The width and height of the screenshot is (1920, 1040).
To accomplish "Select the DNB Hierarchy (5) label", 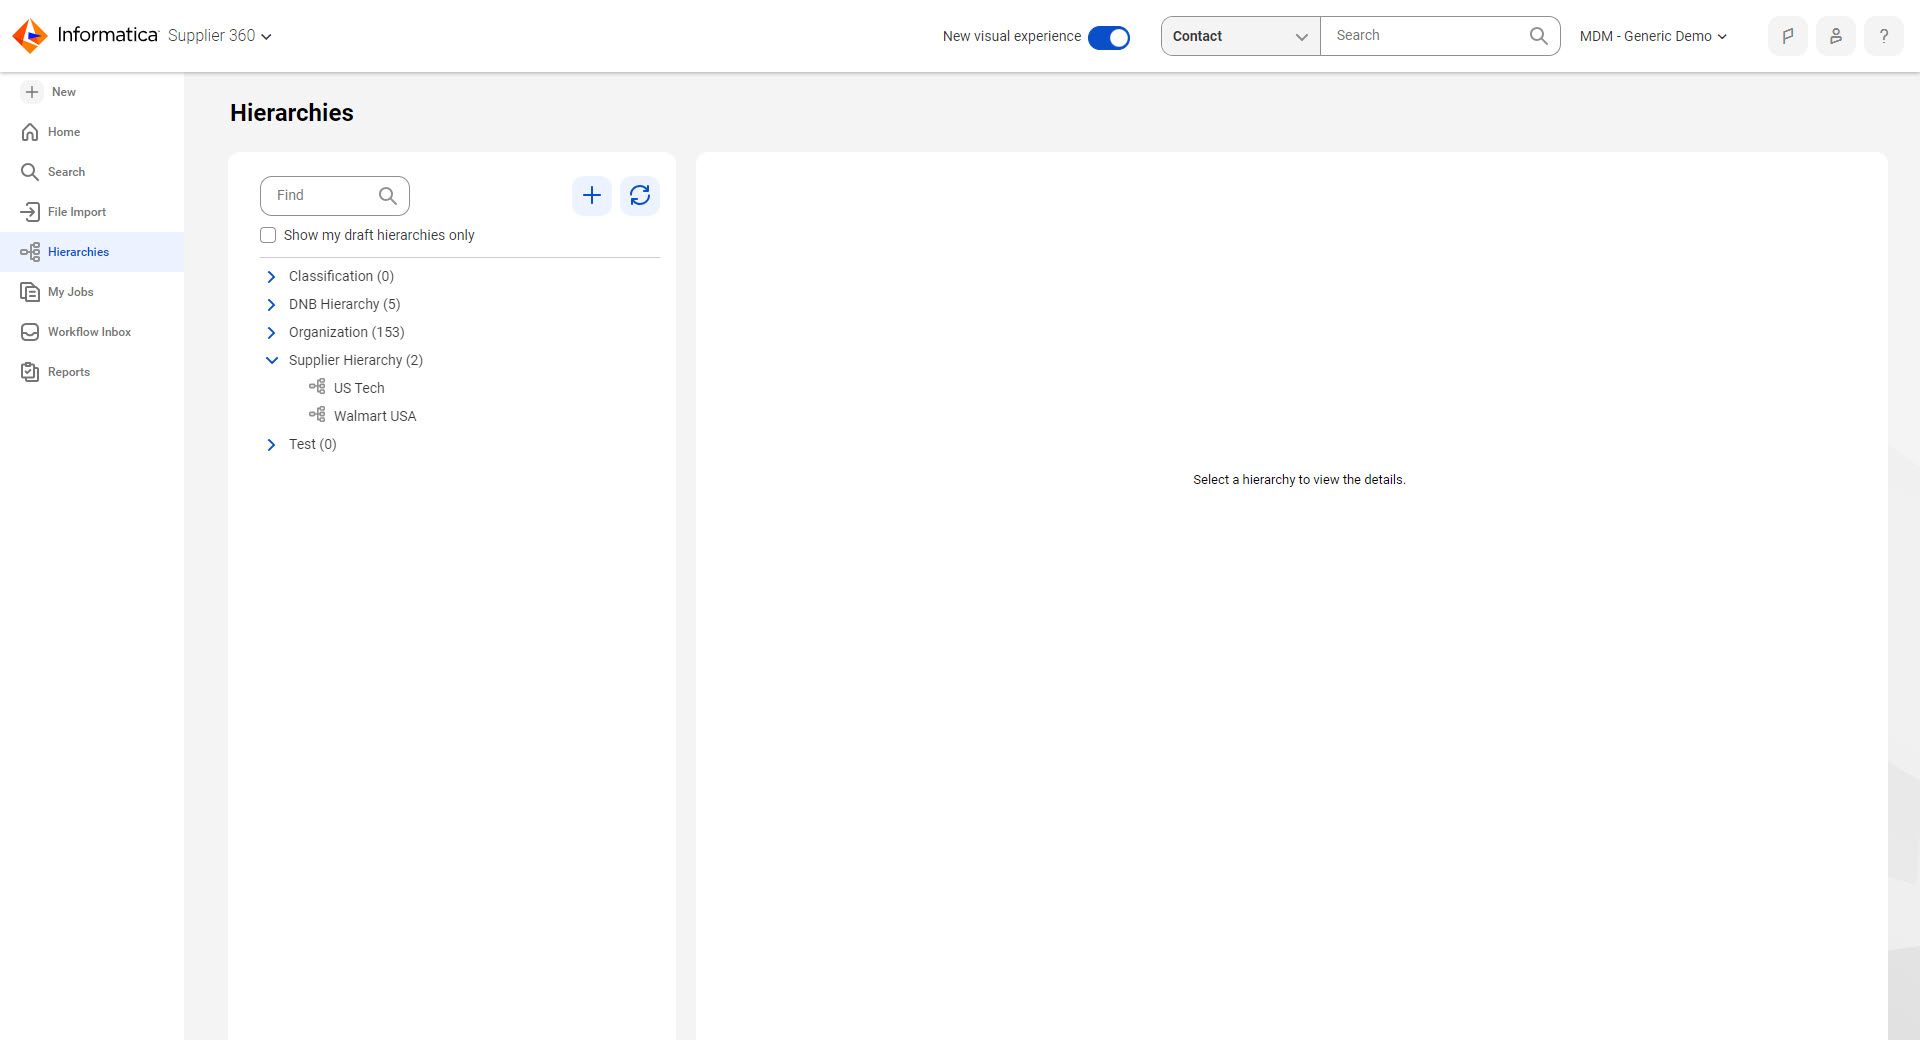I will pos(344,304).
